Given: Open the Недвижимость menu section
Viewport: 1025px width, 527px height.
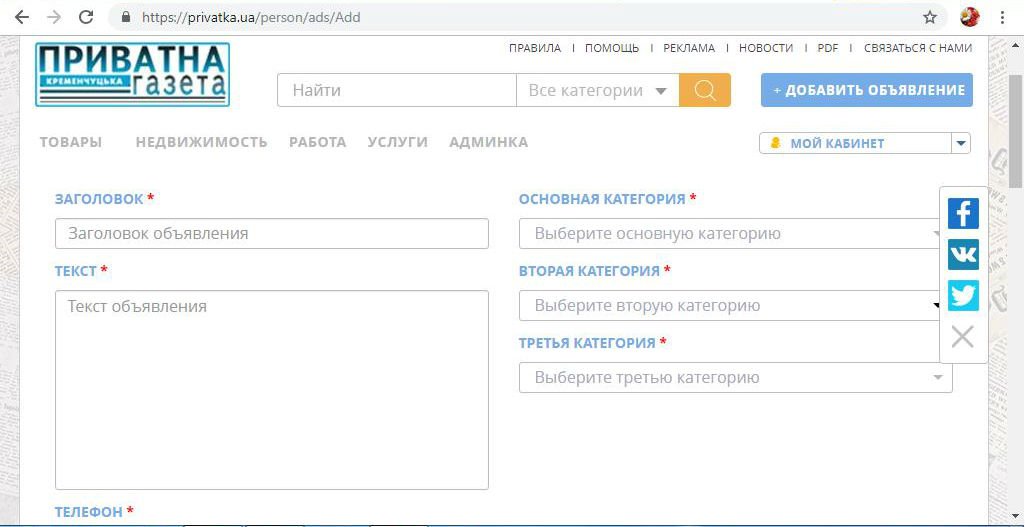Looking at the screenshot, I should point(201,142).
